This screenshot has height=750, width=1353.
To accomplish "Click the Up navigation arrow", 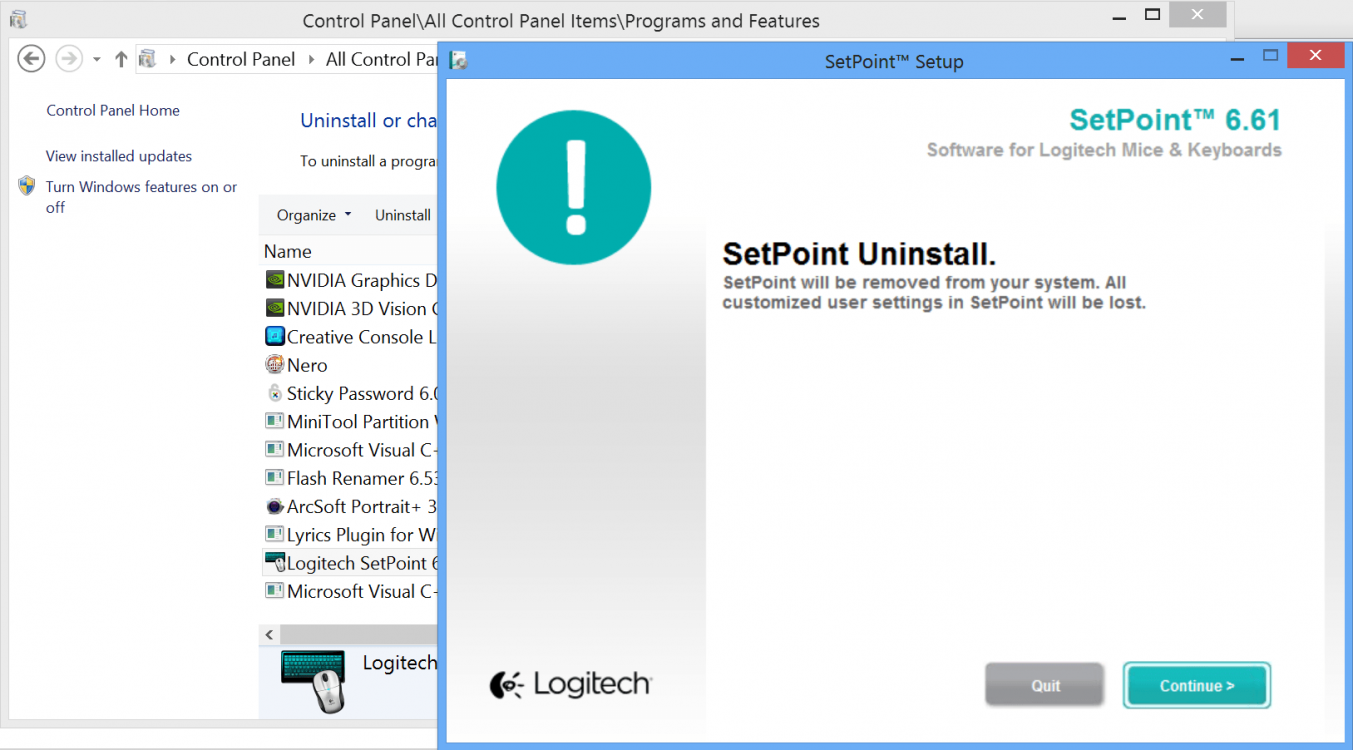I will 120,58.
